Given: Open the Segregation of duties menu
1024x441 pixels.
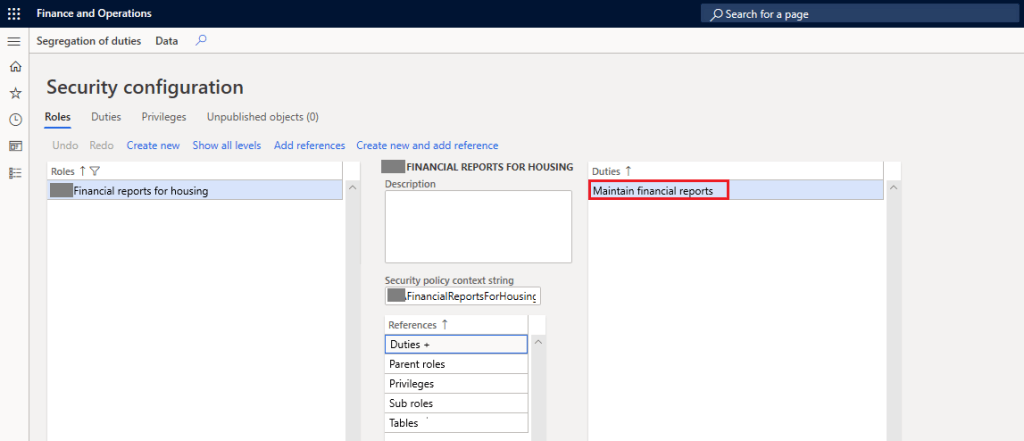Looking at the screenshot, I should 89,41.
